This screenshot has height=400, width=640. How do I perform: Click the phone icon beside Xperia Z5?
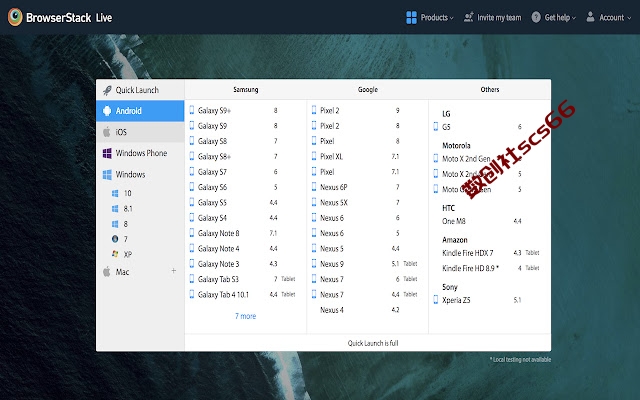pyautogui.click(x=436, y=300)
